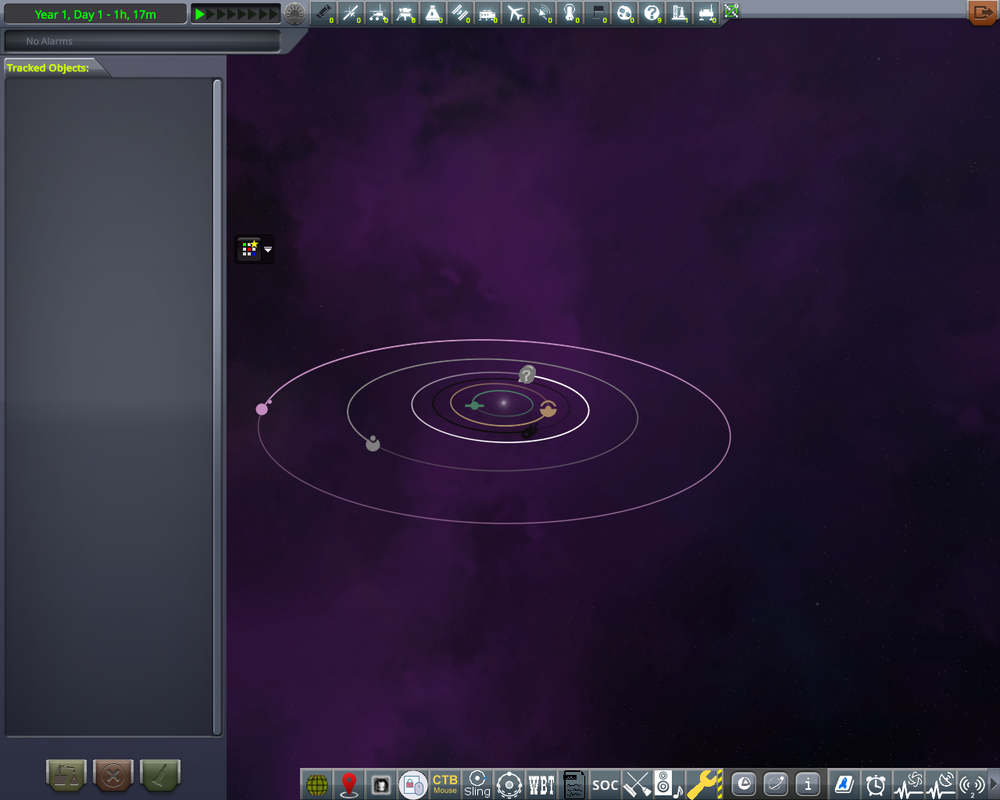Click the tracked objects list scrollbar

tap(217, 407)
